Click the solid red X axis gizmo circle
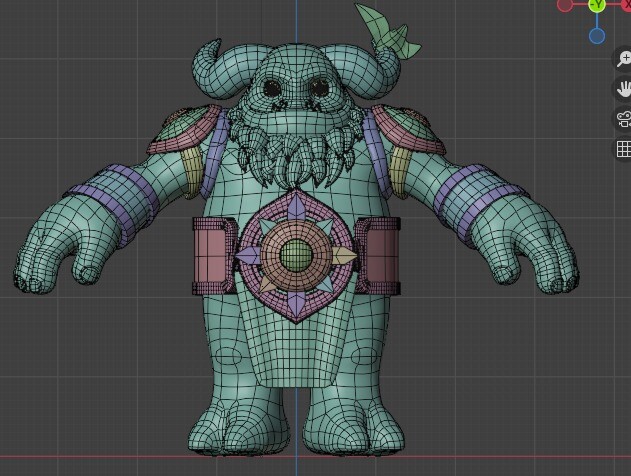 (627, 4)
